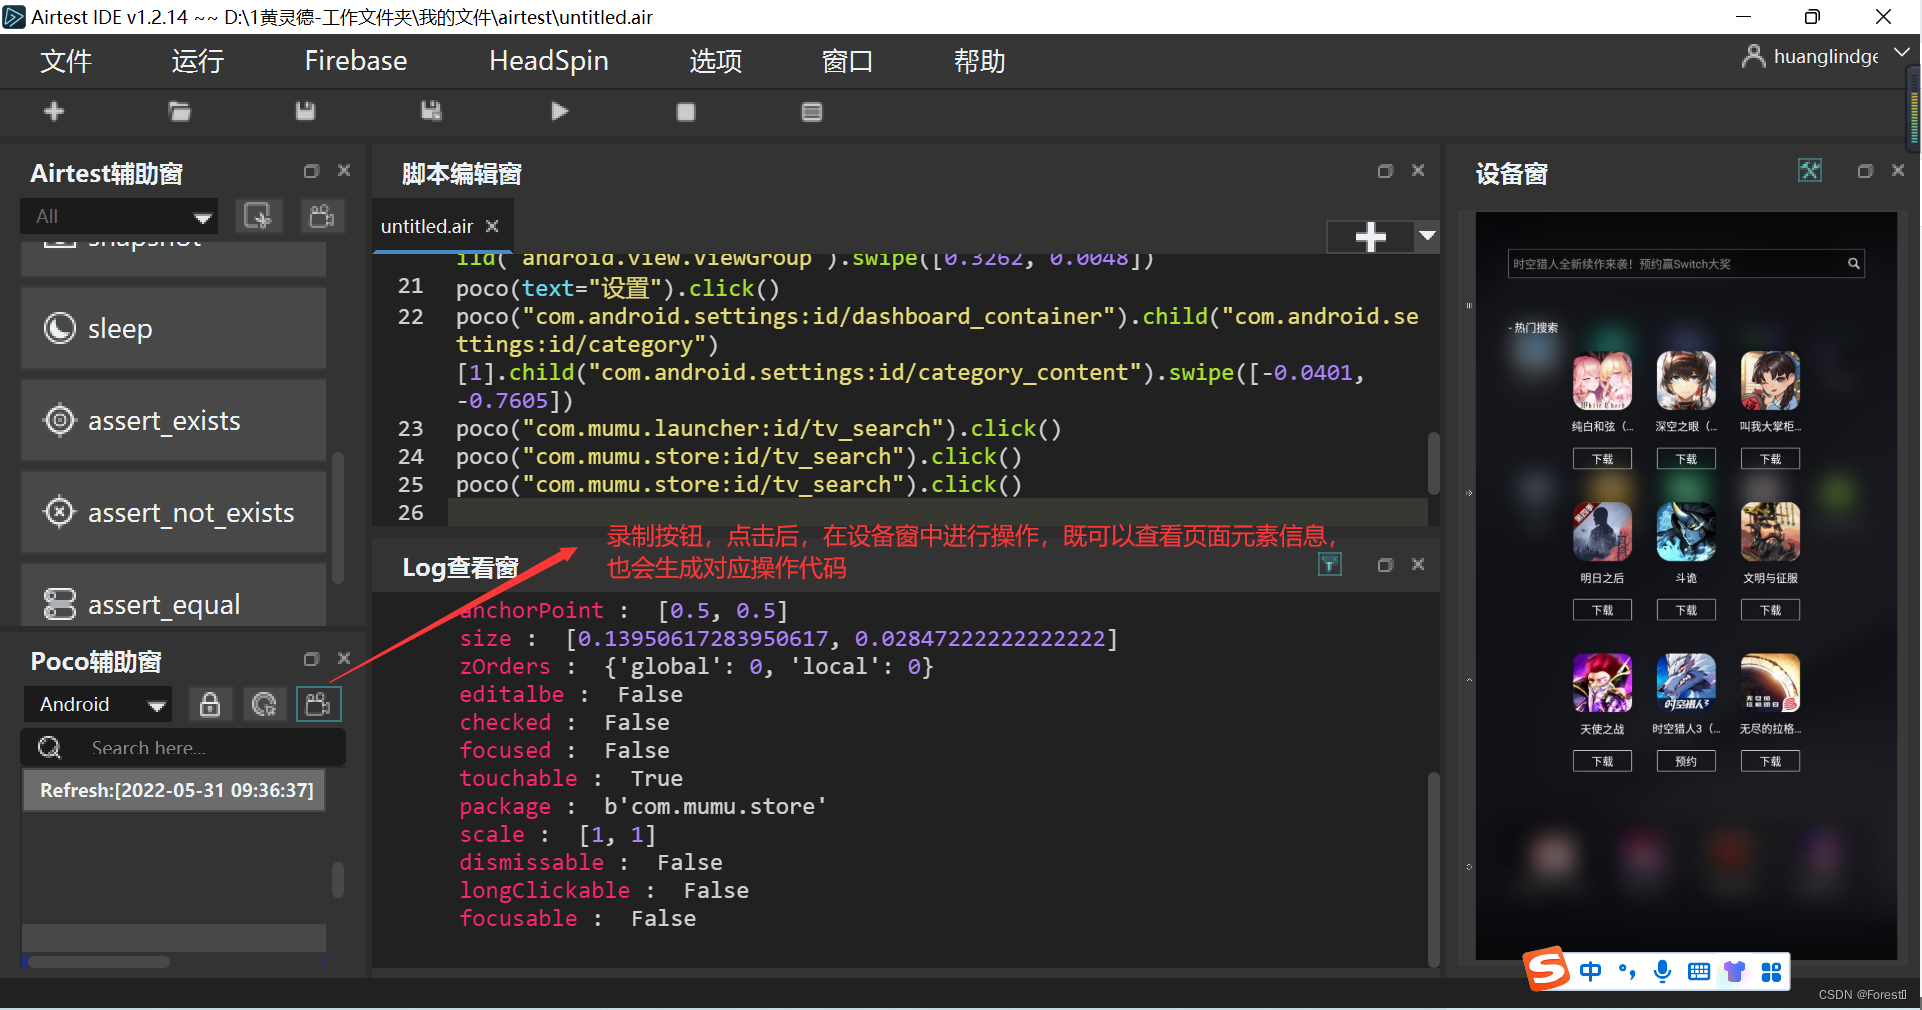
Task: Open the Sogou soft keyboard icon
Action: tap(1698, 972)
